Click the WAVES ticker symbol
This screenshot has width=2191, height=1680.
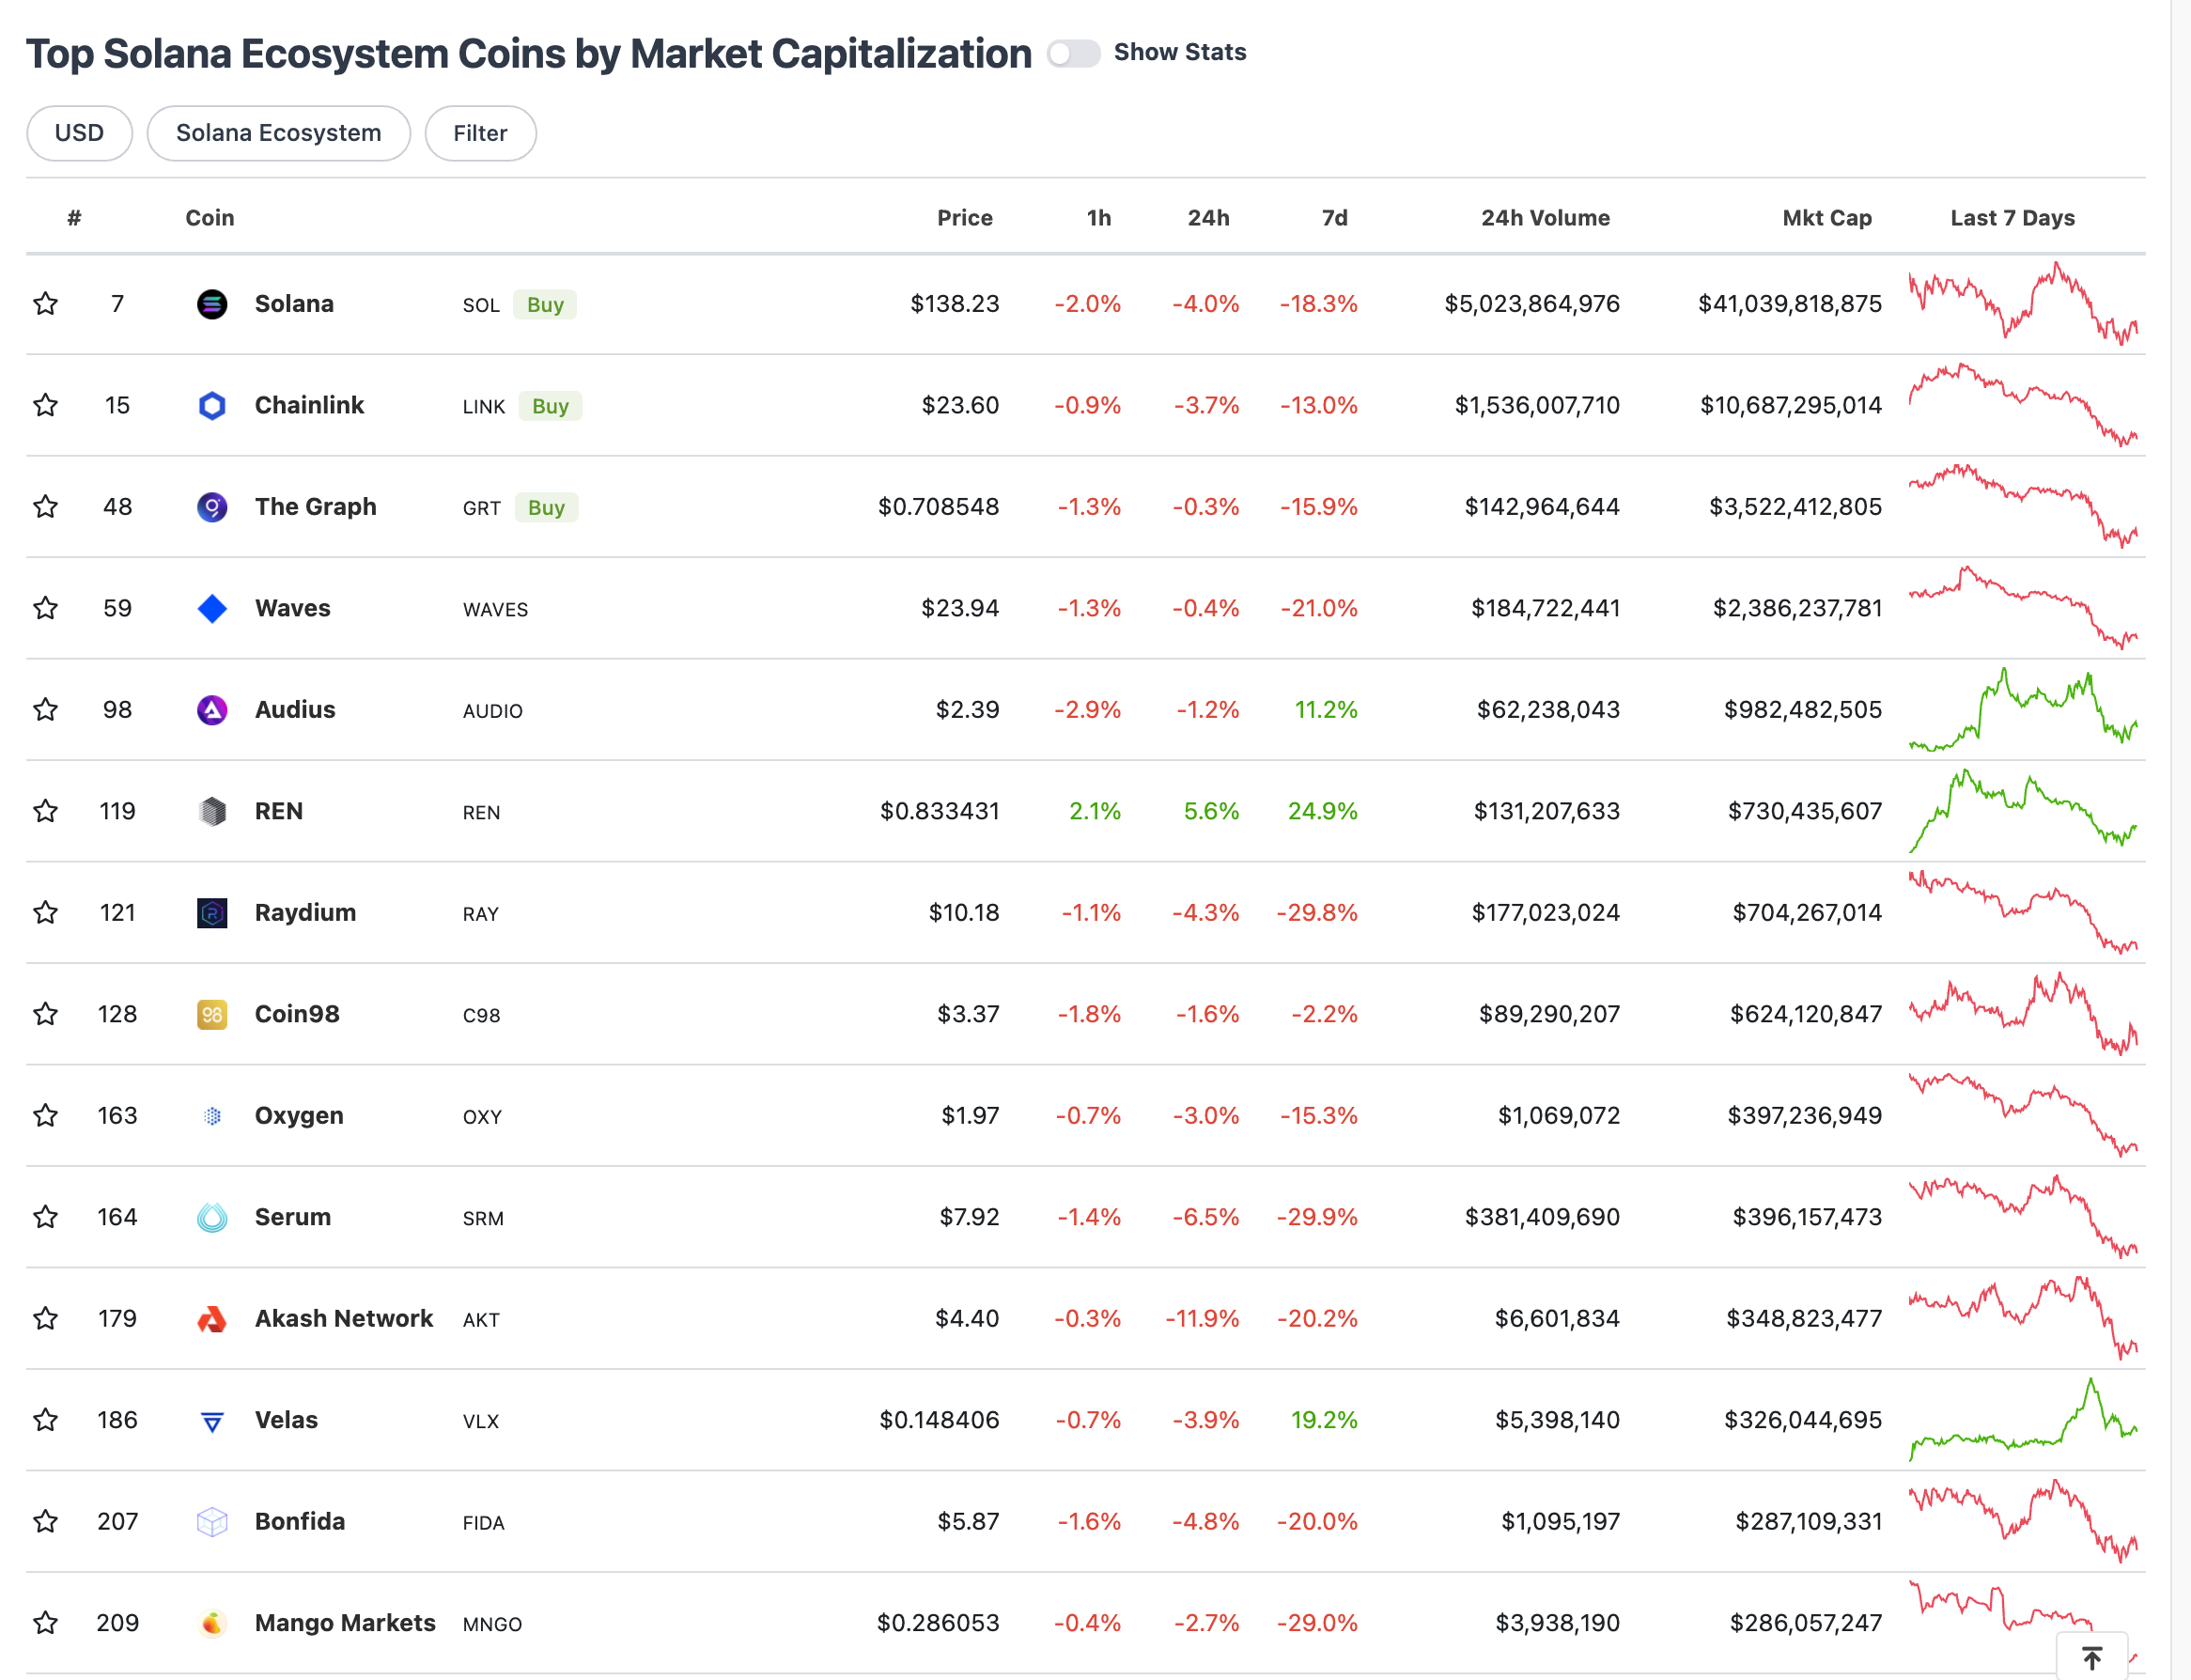495,610
